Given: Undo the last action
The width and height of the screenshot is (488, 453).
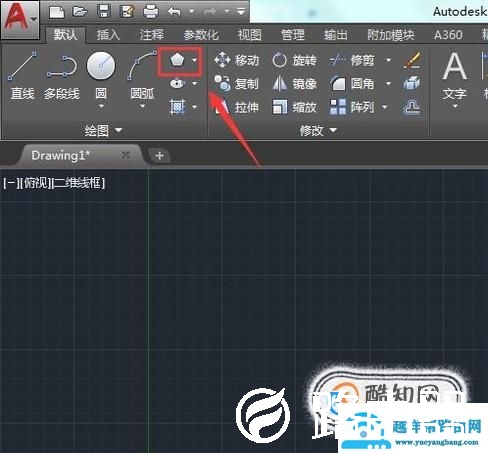Looking at the screenshot, I should [x=174, y=12].
